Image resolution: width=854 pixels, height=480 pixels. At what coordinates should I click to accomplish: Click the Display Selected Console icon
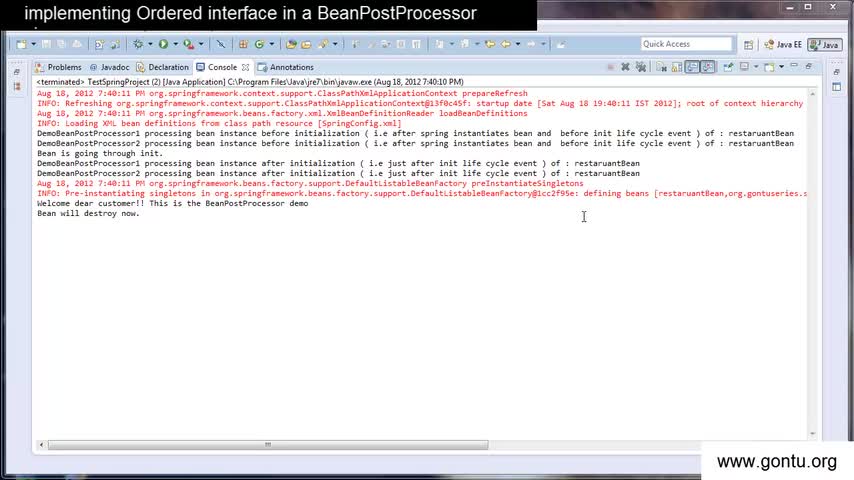745,67
